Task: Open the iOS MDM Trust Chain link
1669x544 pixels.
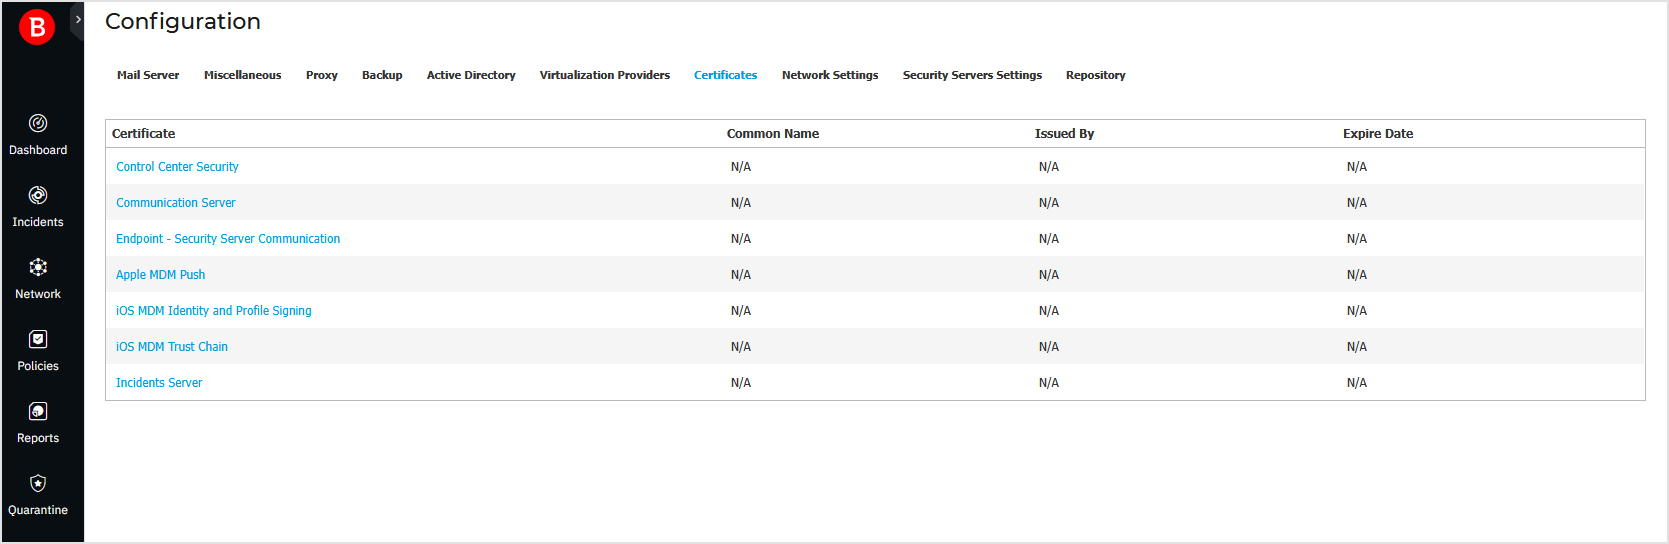Action: 172,347
